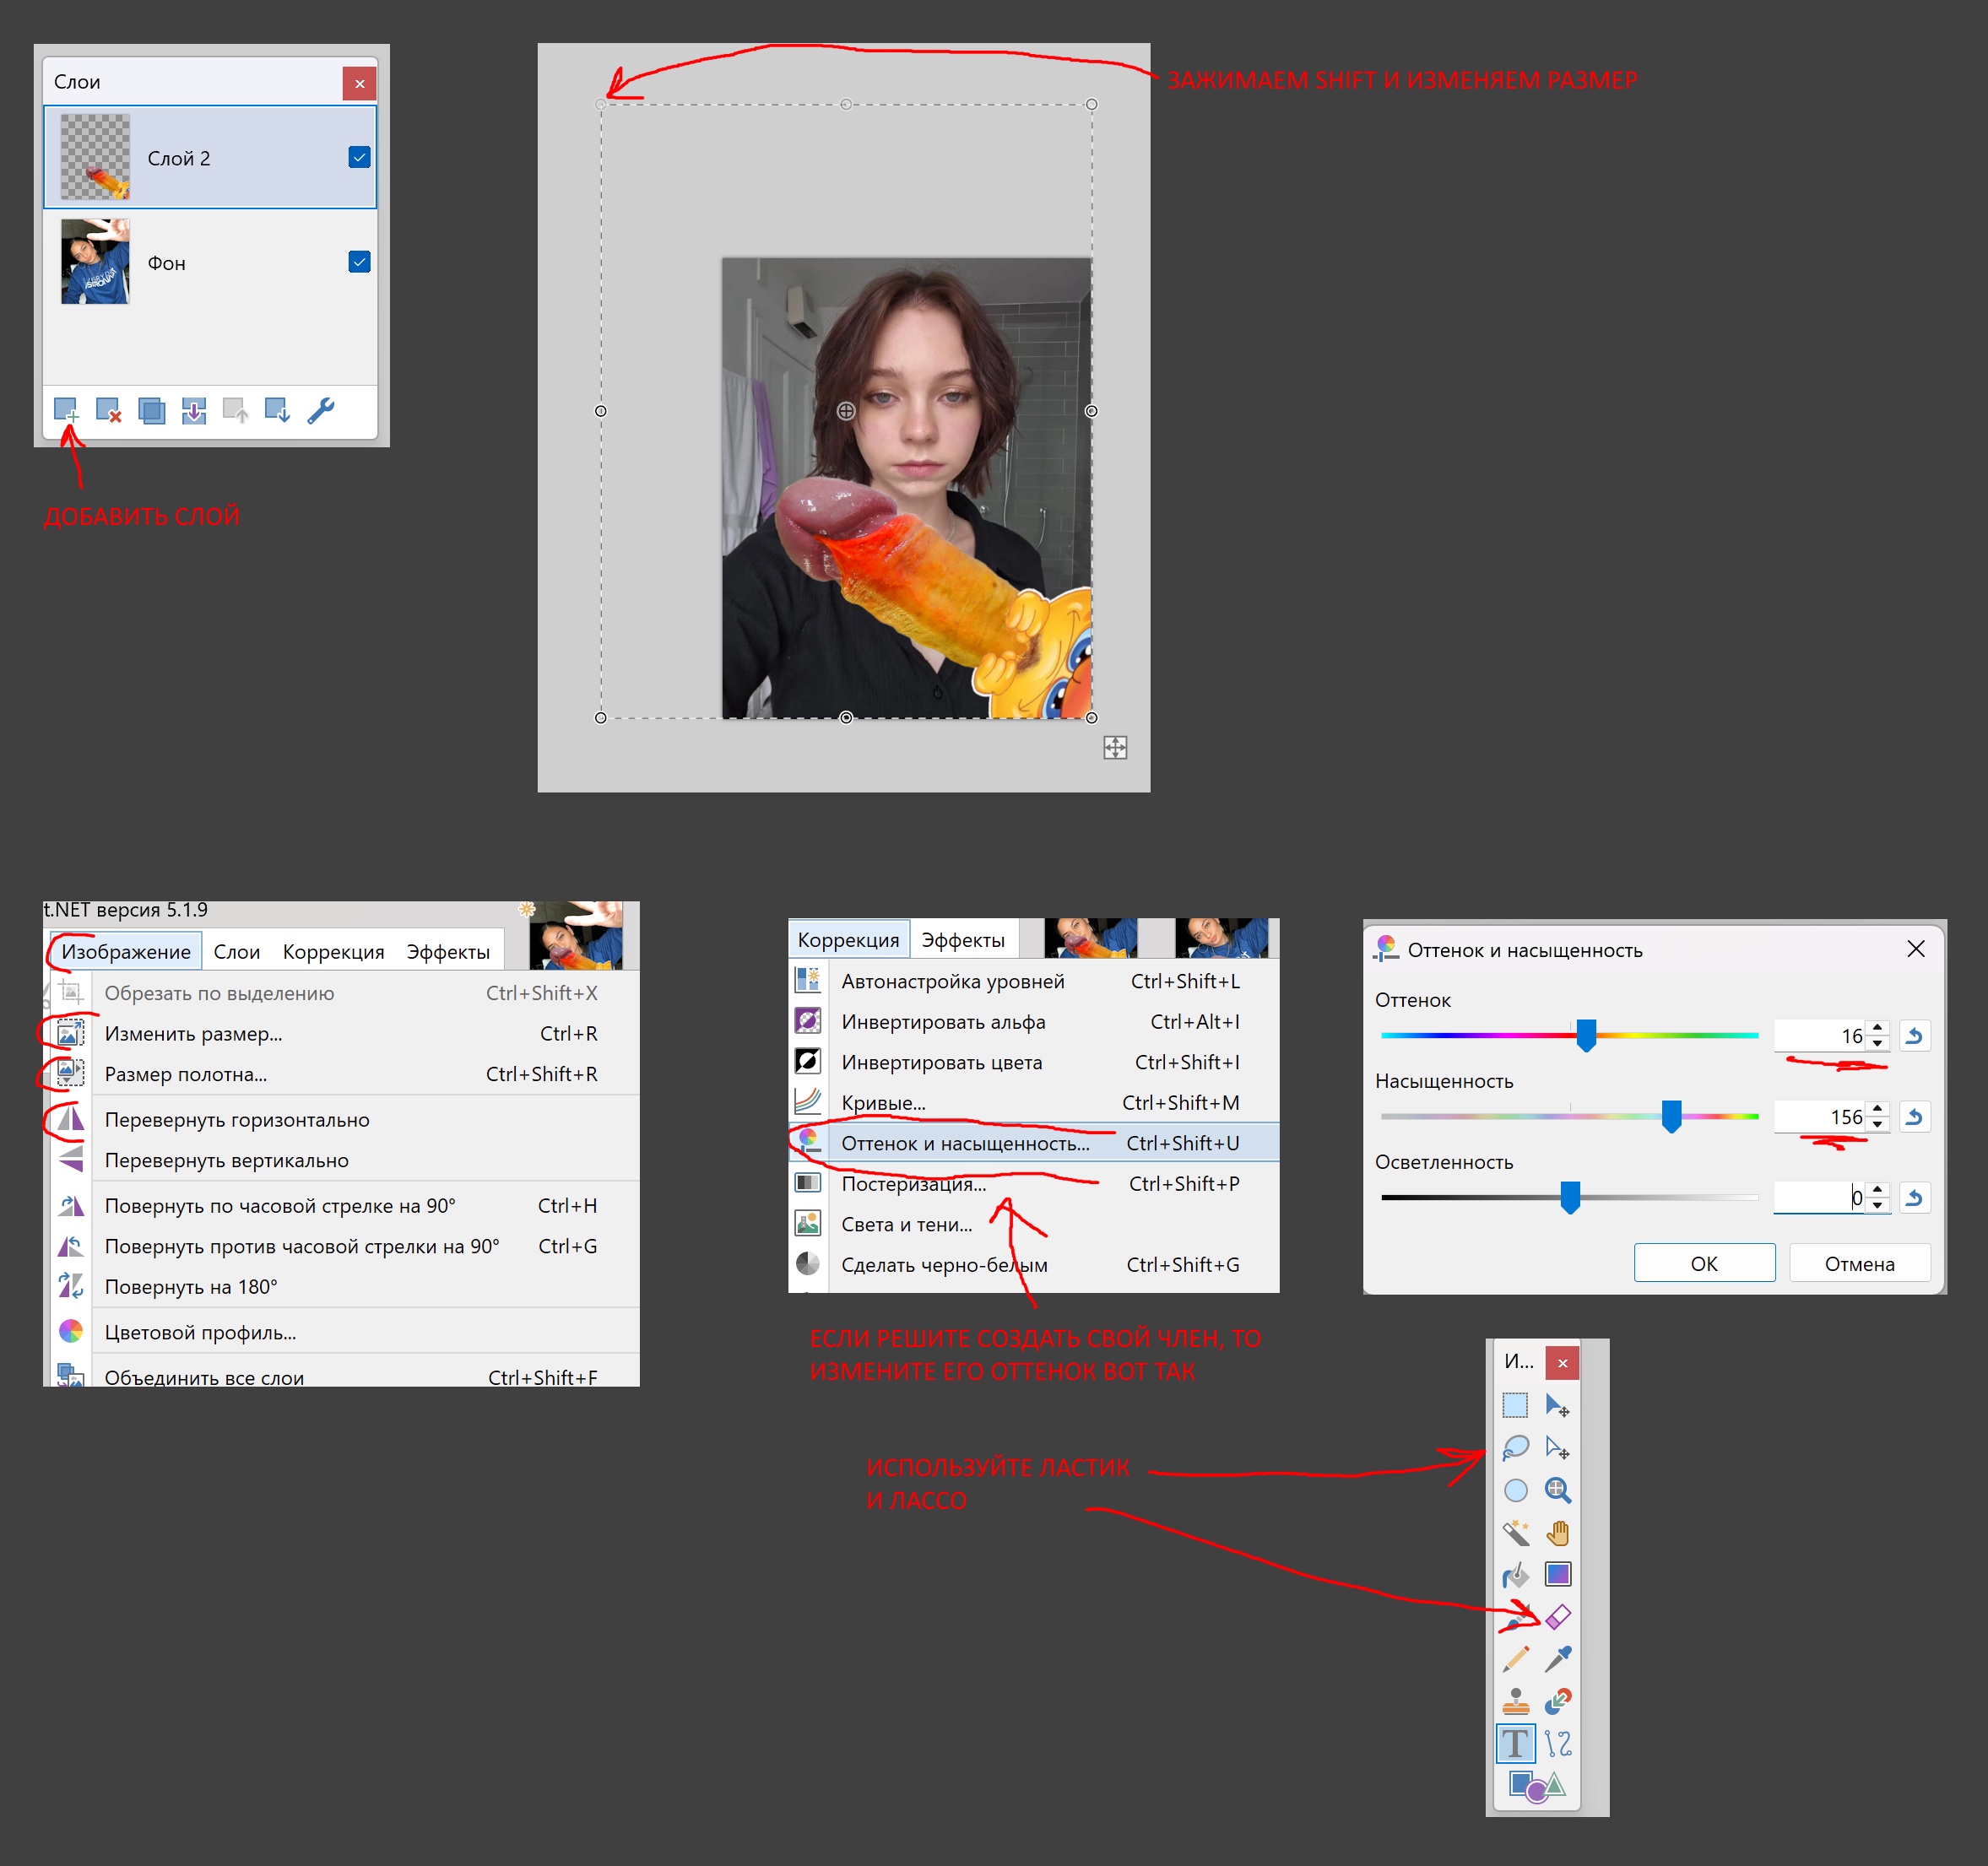1988x1866 pixels.
Task: Select the Clone Stamp tool
Action: (1515, 1701)
